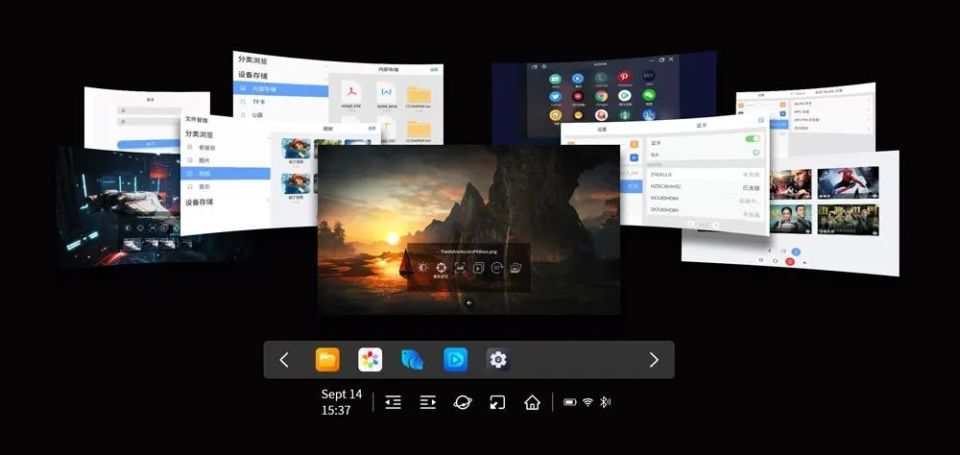Select highlighted 视频 category in 文件管理
The height and width of the screenshot is (455, 960).
tap(226, 174)
